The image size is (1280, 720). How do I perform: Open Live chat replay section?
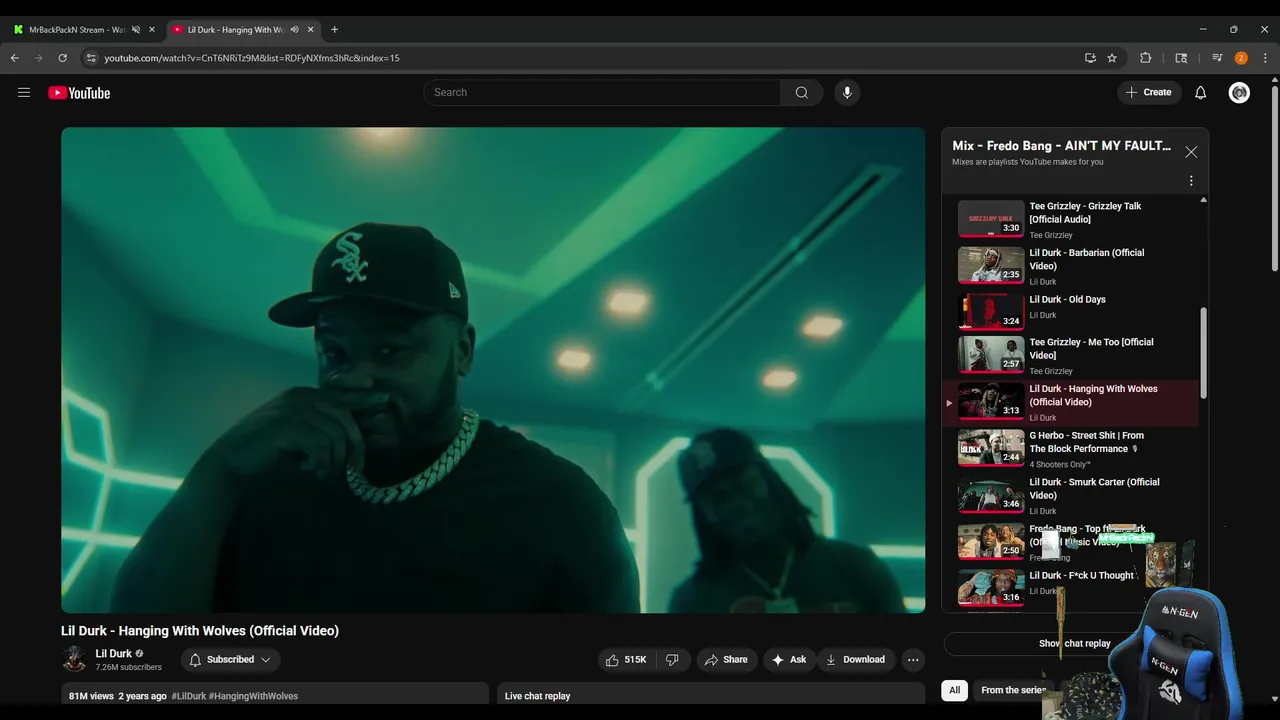tap(711, 696)
